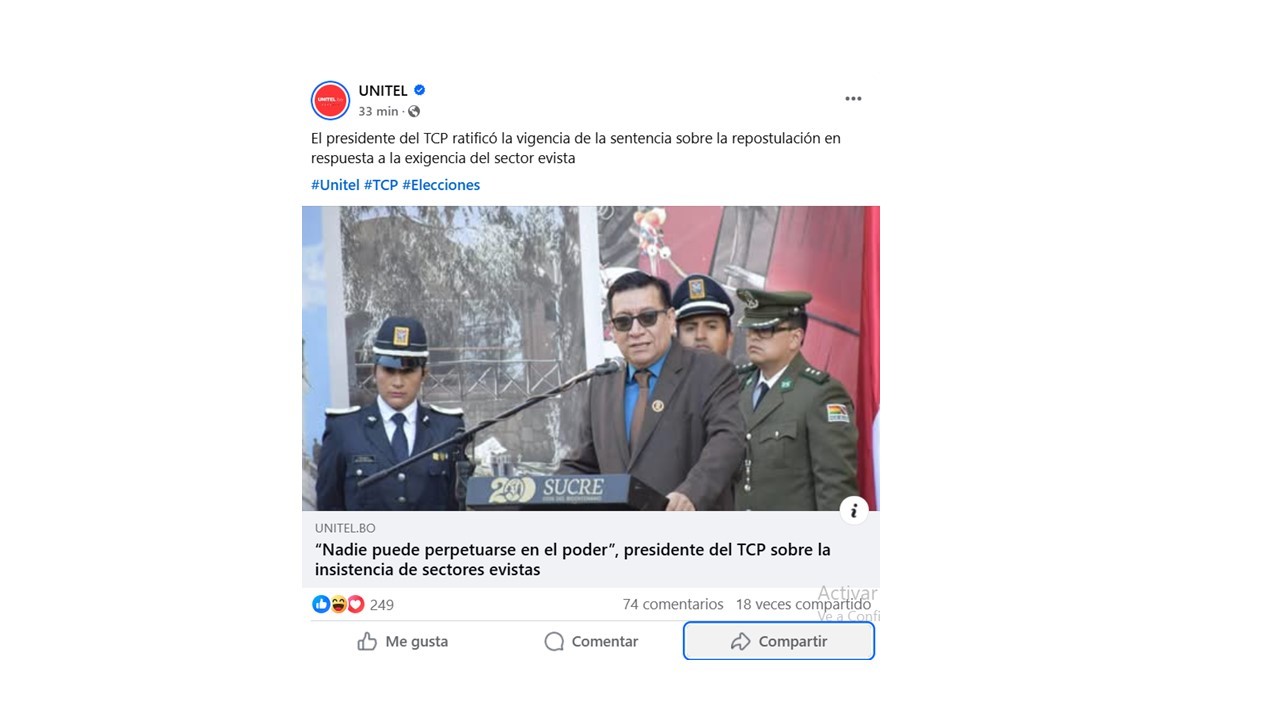Click the blue verified badge next to UNITEL
The height and width of the screenshot is (720, 1280).
(x=420, y=90)
